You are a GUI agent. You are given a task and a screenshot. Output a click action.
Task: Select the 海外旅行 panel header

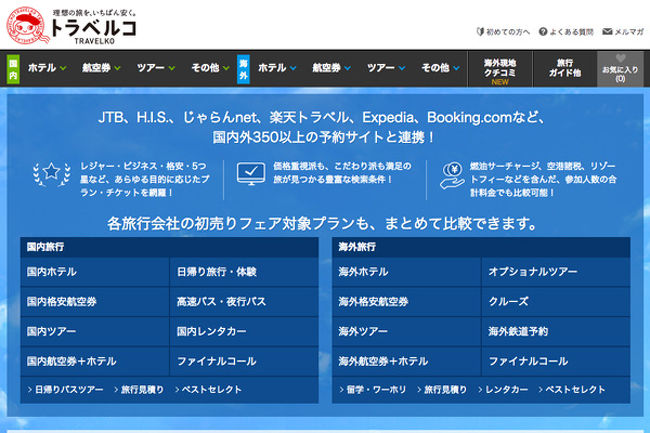point(481,247)
